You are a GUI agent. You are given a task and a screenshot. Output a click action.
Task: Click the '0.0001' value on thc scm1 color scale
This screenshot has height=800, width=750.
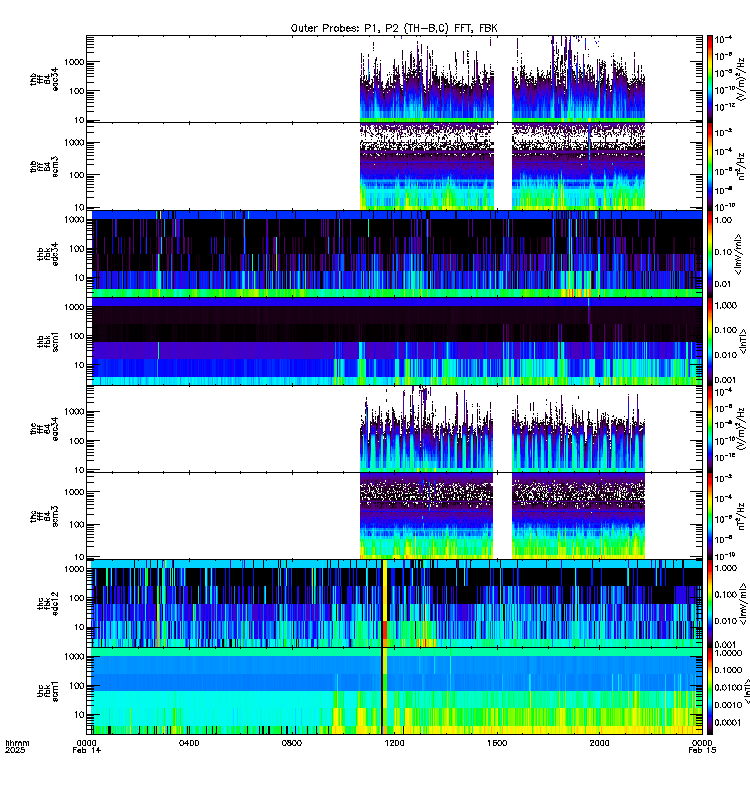pyautogui.click(x=728, y=722)
